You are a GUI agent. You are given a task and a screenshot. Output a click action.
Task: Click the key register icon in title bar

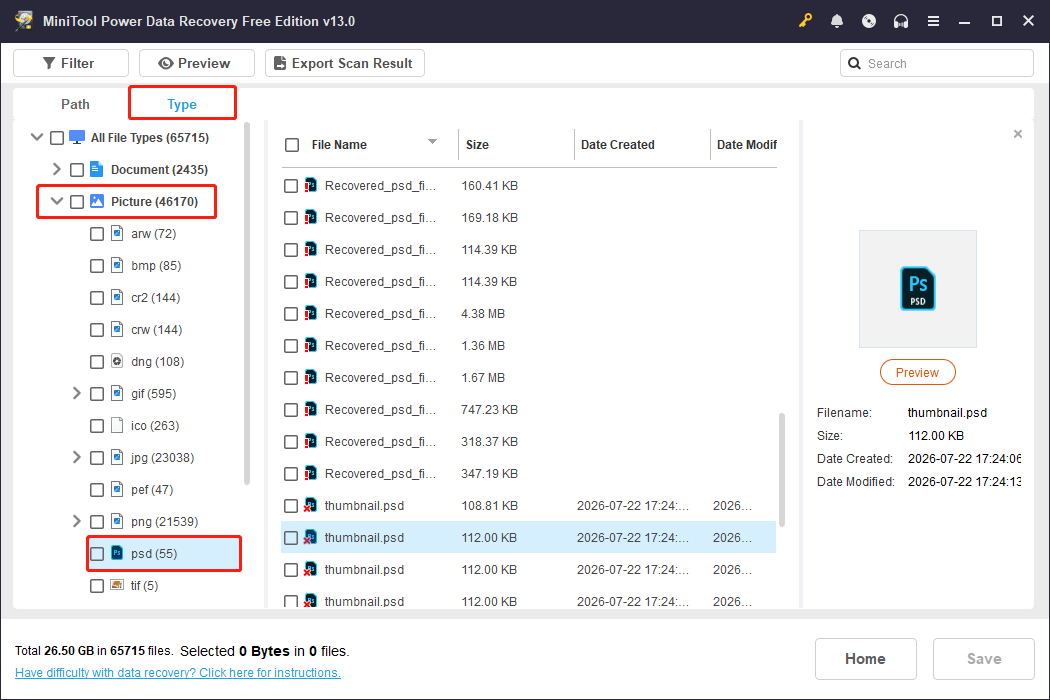(x=805, y=21)
